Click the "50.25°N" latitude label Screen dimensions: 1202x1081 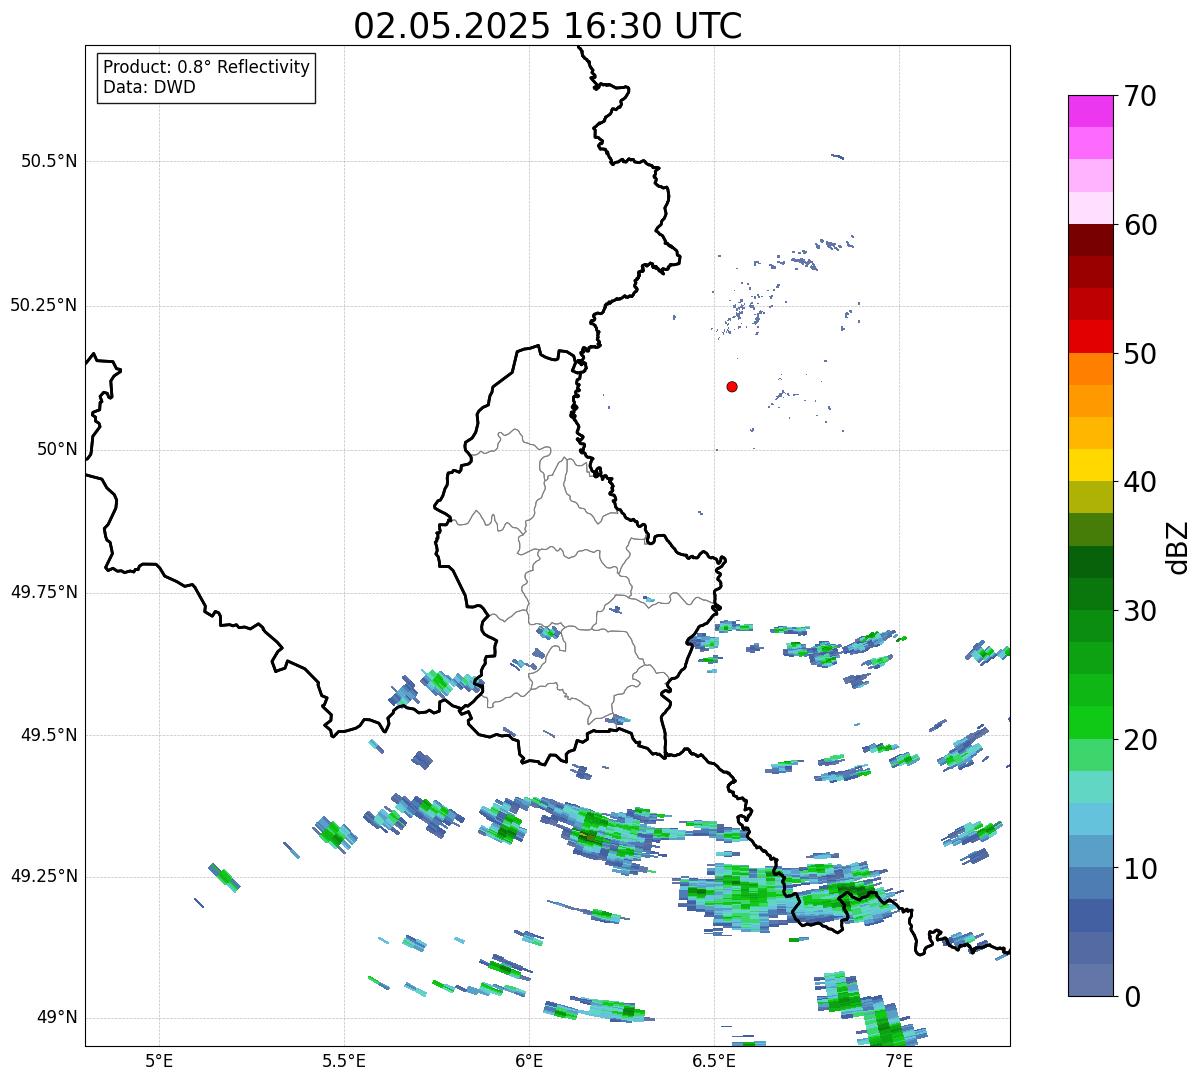[x=43, y=305]
